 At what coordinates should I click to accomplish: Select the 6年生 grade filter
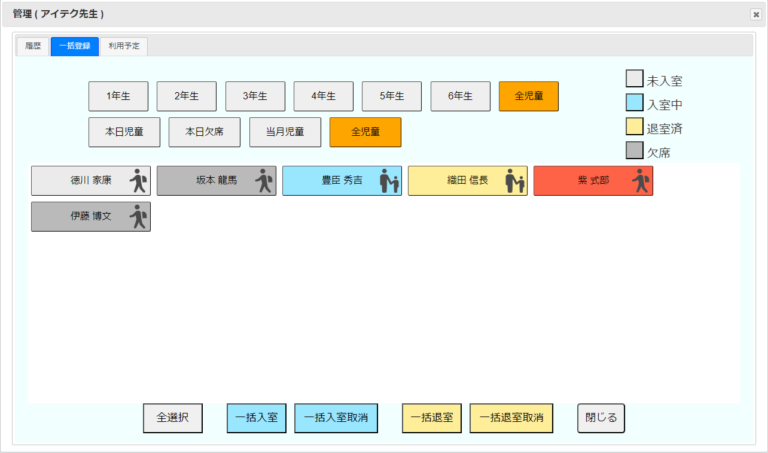pos(460,96)
